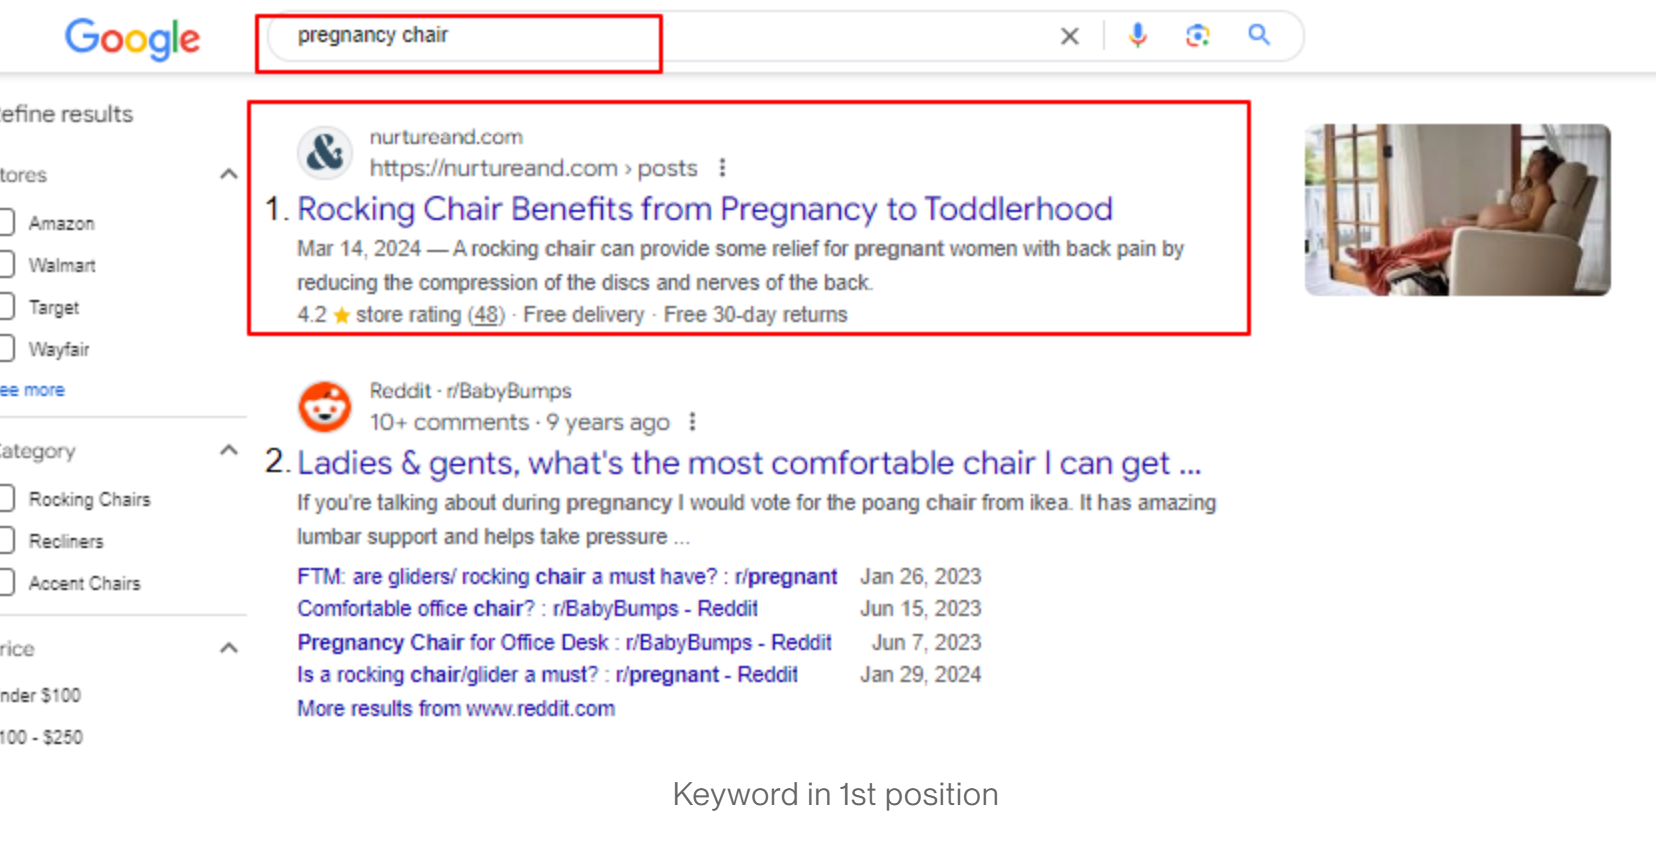
Task: Open the pregnant woman in recliner thumbnail
Action: [1457, 210]
